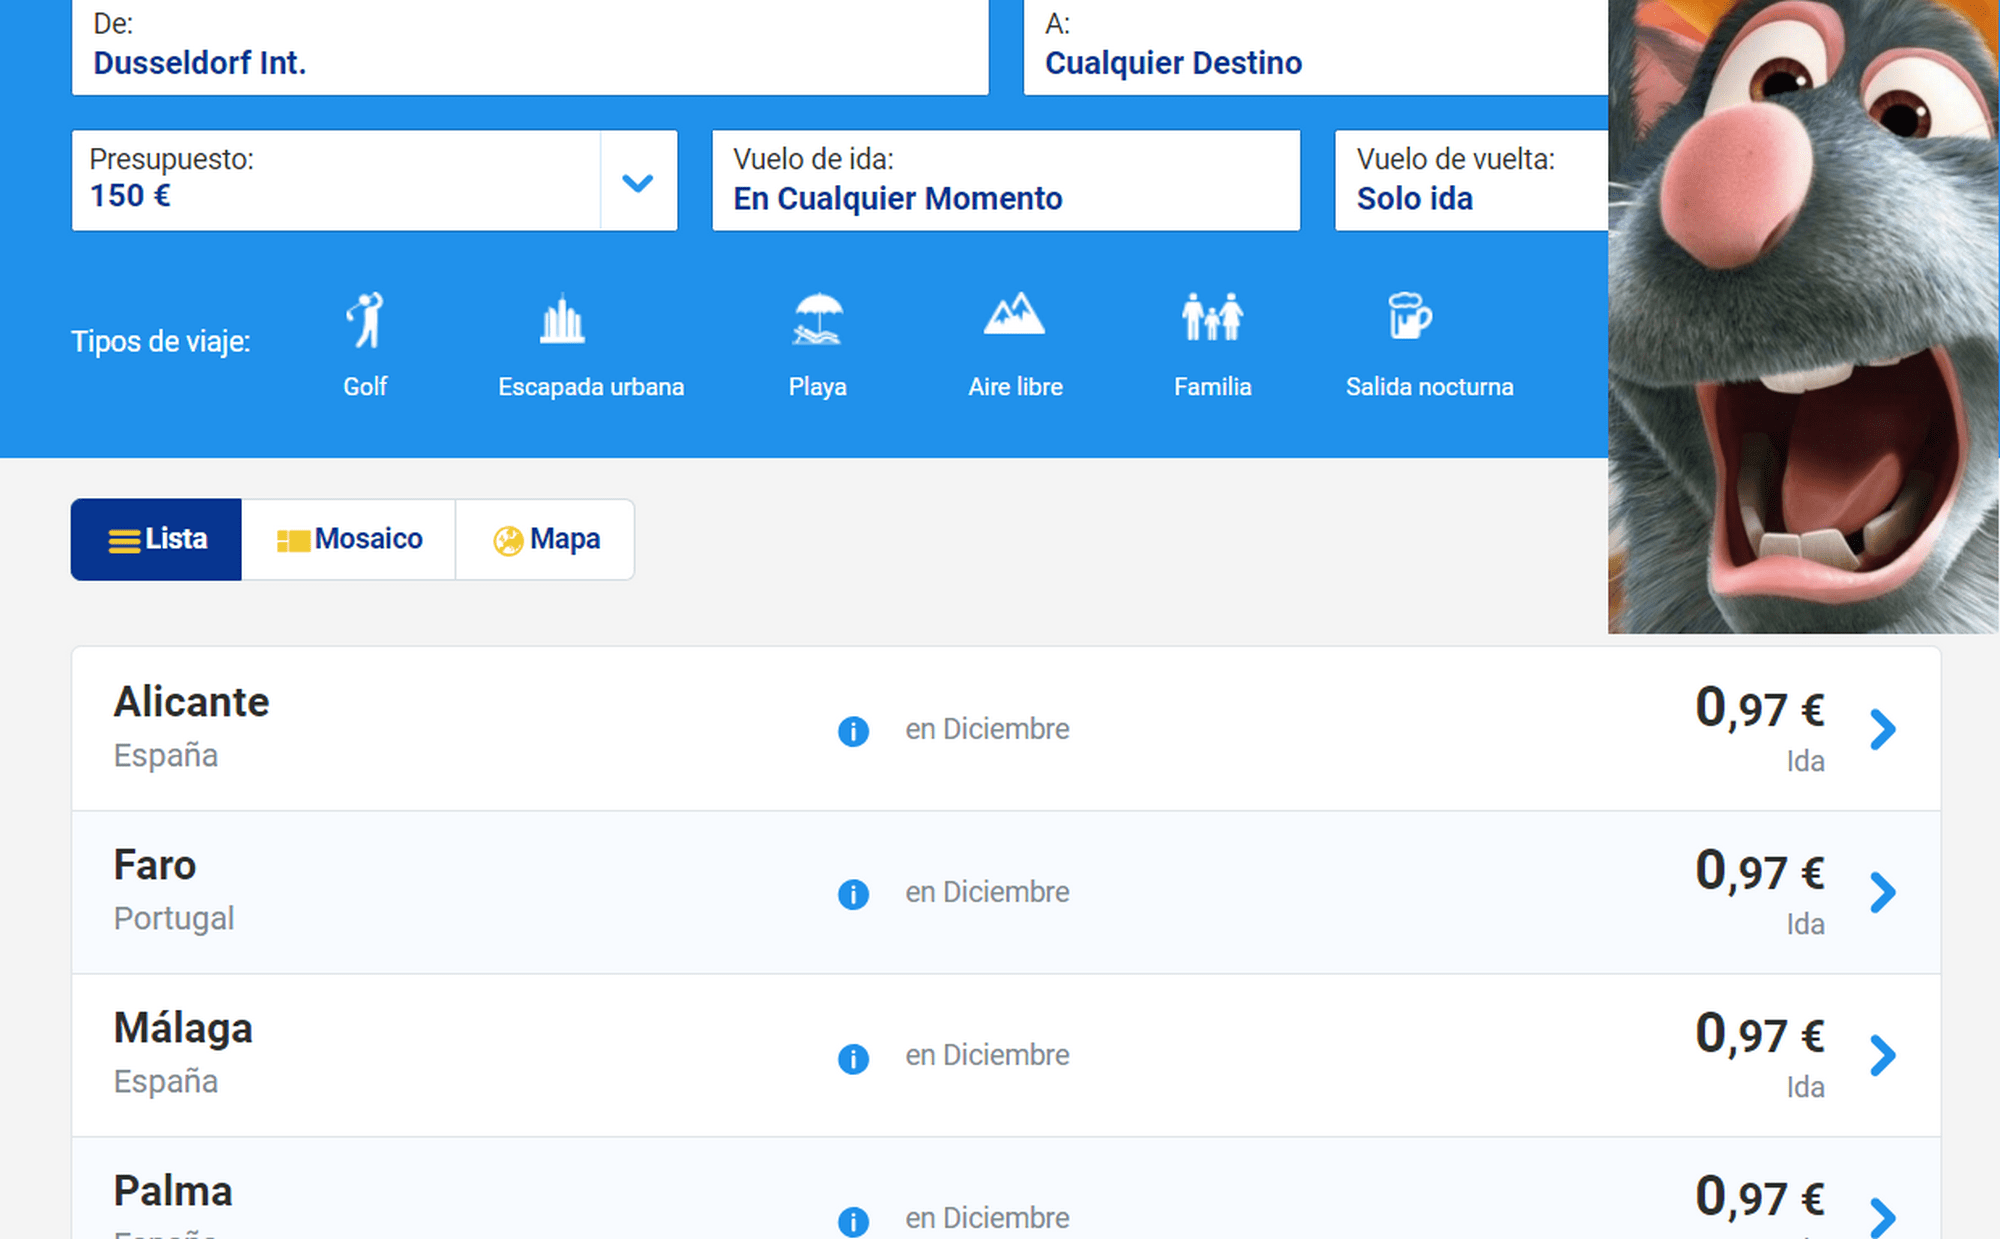Click the Málaga destination name
The width and height of the screenshot is (2000, 1239).
183,1028
